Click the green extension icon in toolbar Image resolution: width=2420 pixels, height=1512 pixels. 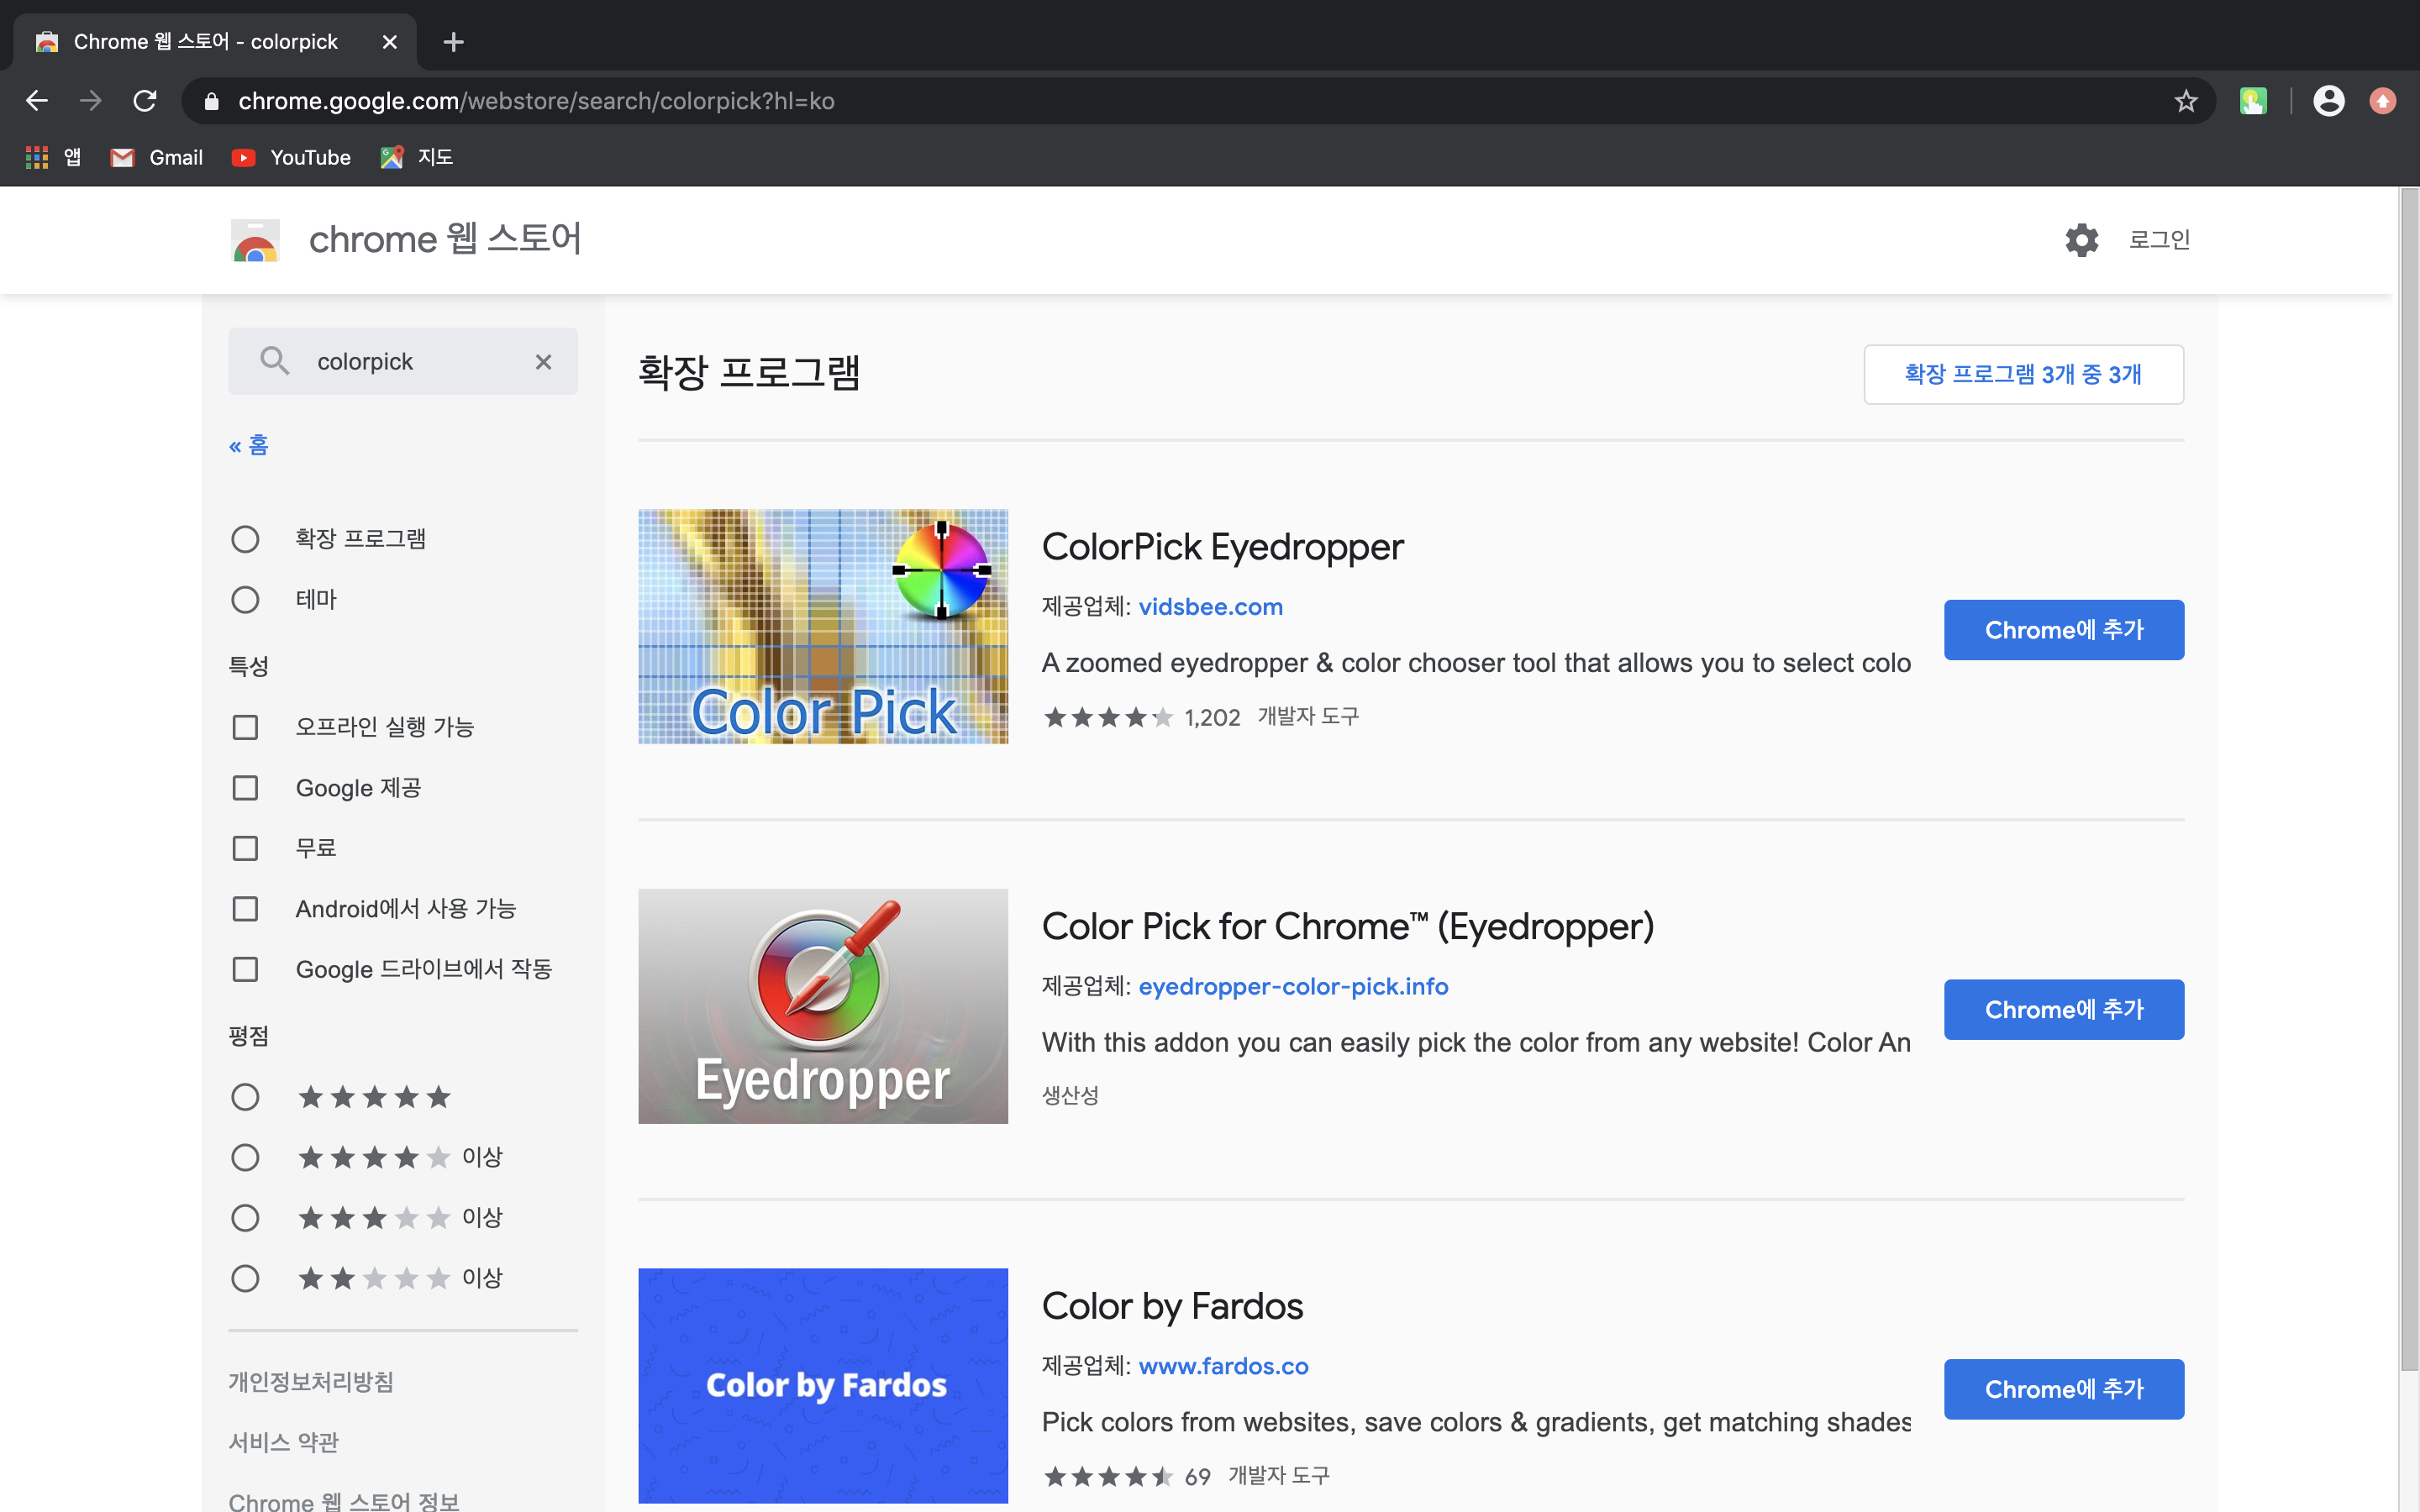point(2252,101)
